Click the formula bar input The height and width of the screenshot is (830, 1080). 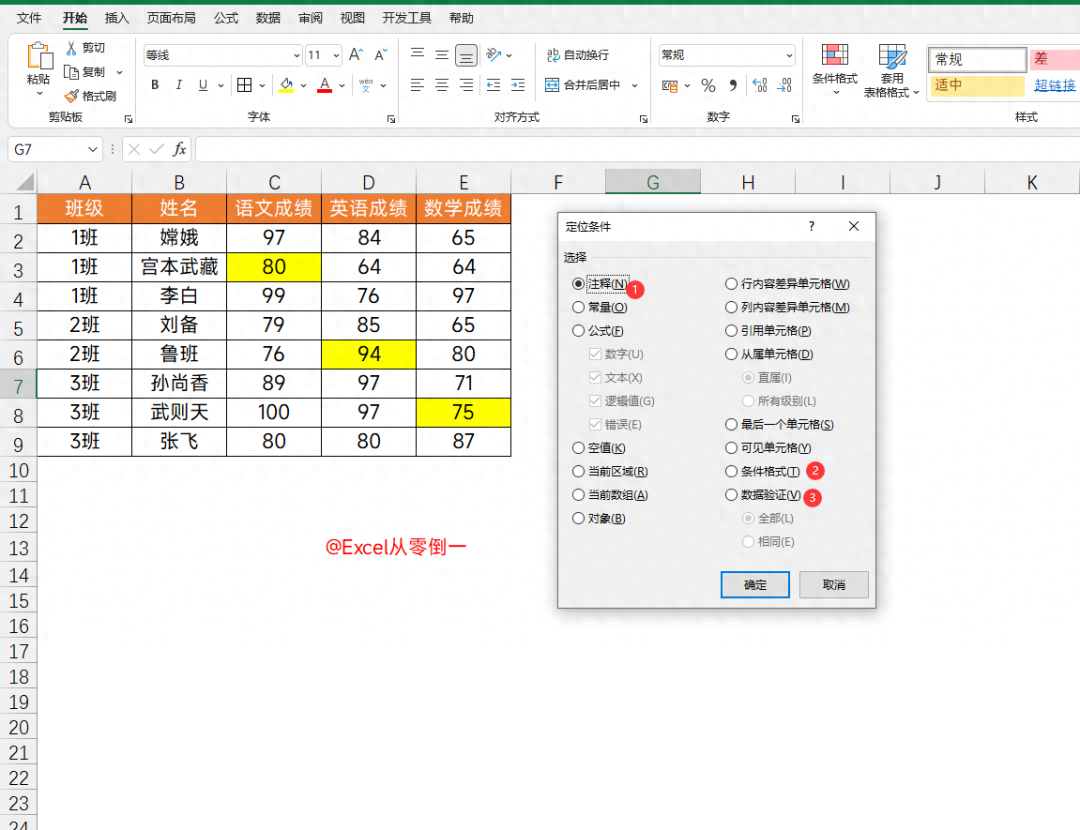coord(637,149)
